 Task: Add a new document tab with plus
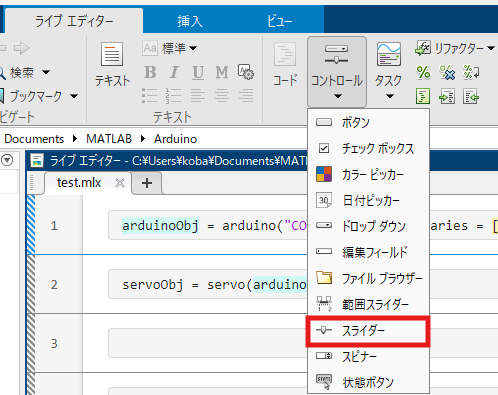(x=147, y=183)
